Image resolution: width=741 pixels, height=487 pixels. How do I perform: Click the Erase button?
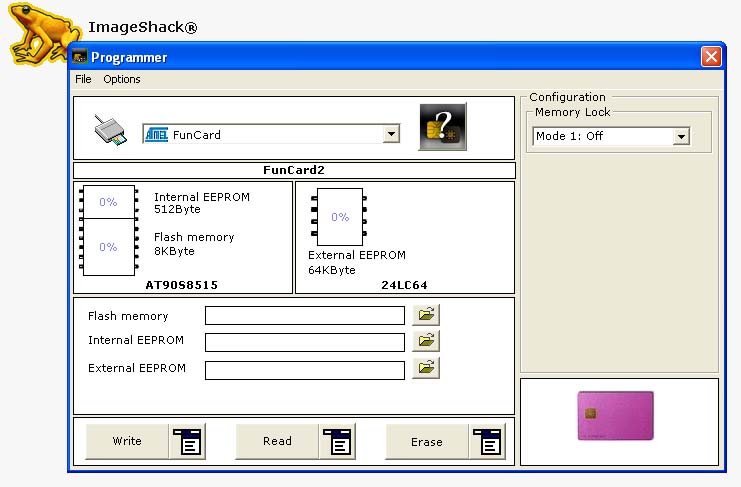click(x=427, y=441)
